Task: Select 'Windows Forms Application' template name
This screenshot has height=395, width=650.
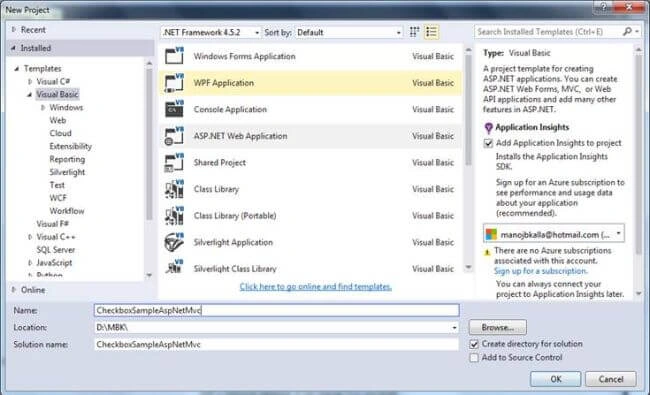Action: click(245, 56)
